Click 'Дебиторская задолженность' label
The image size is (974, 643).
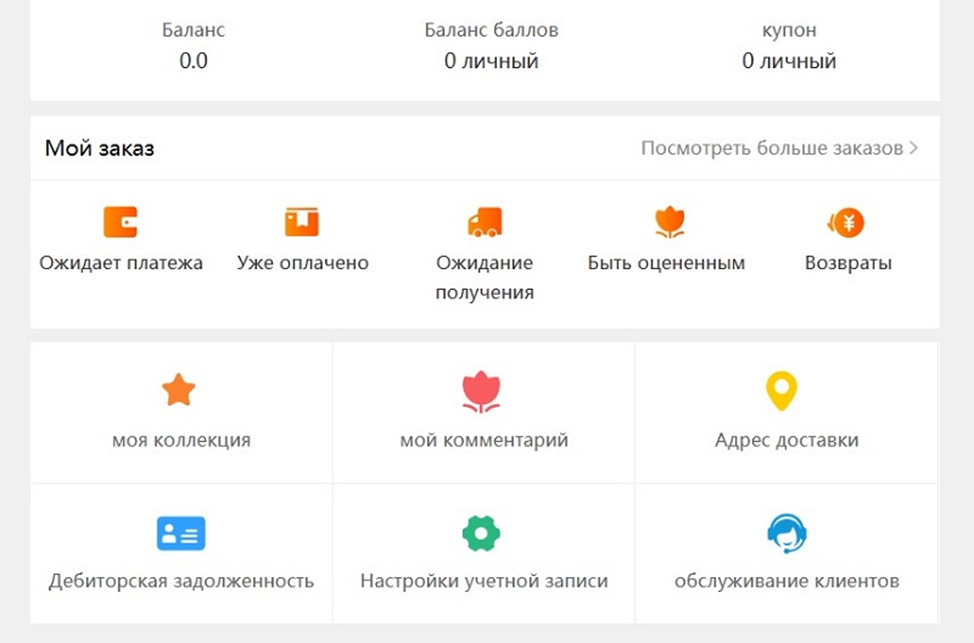[x=181, y=579]
